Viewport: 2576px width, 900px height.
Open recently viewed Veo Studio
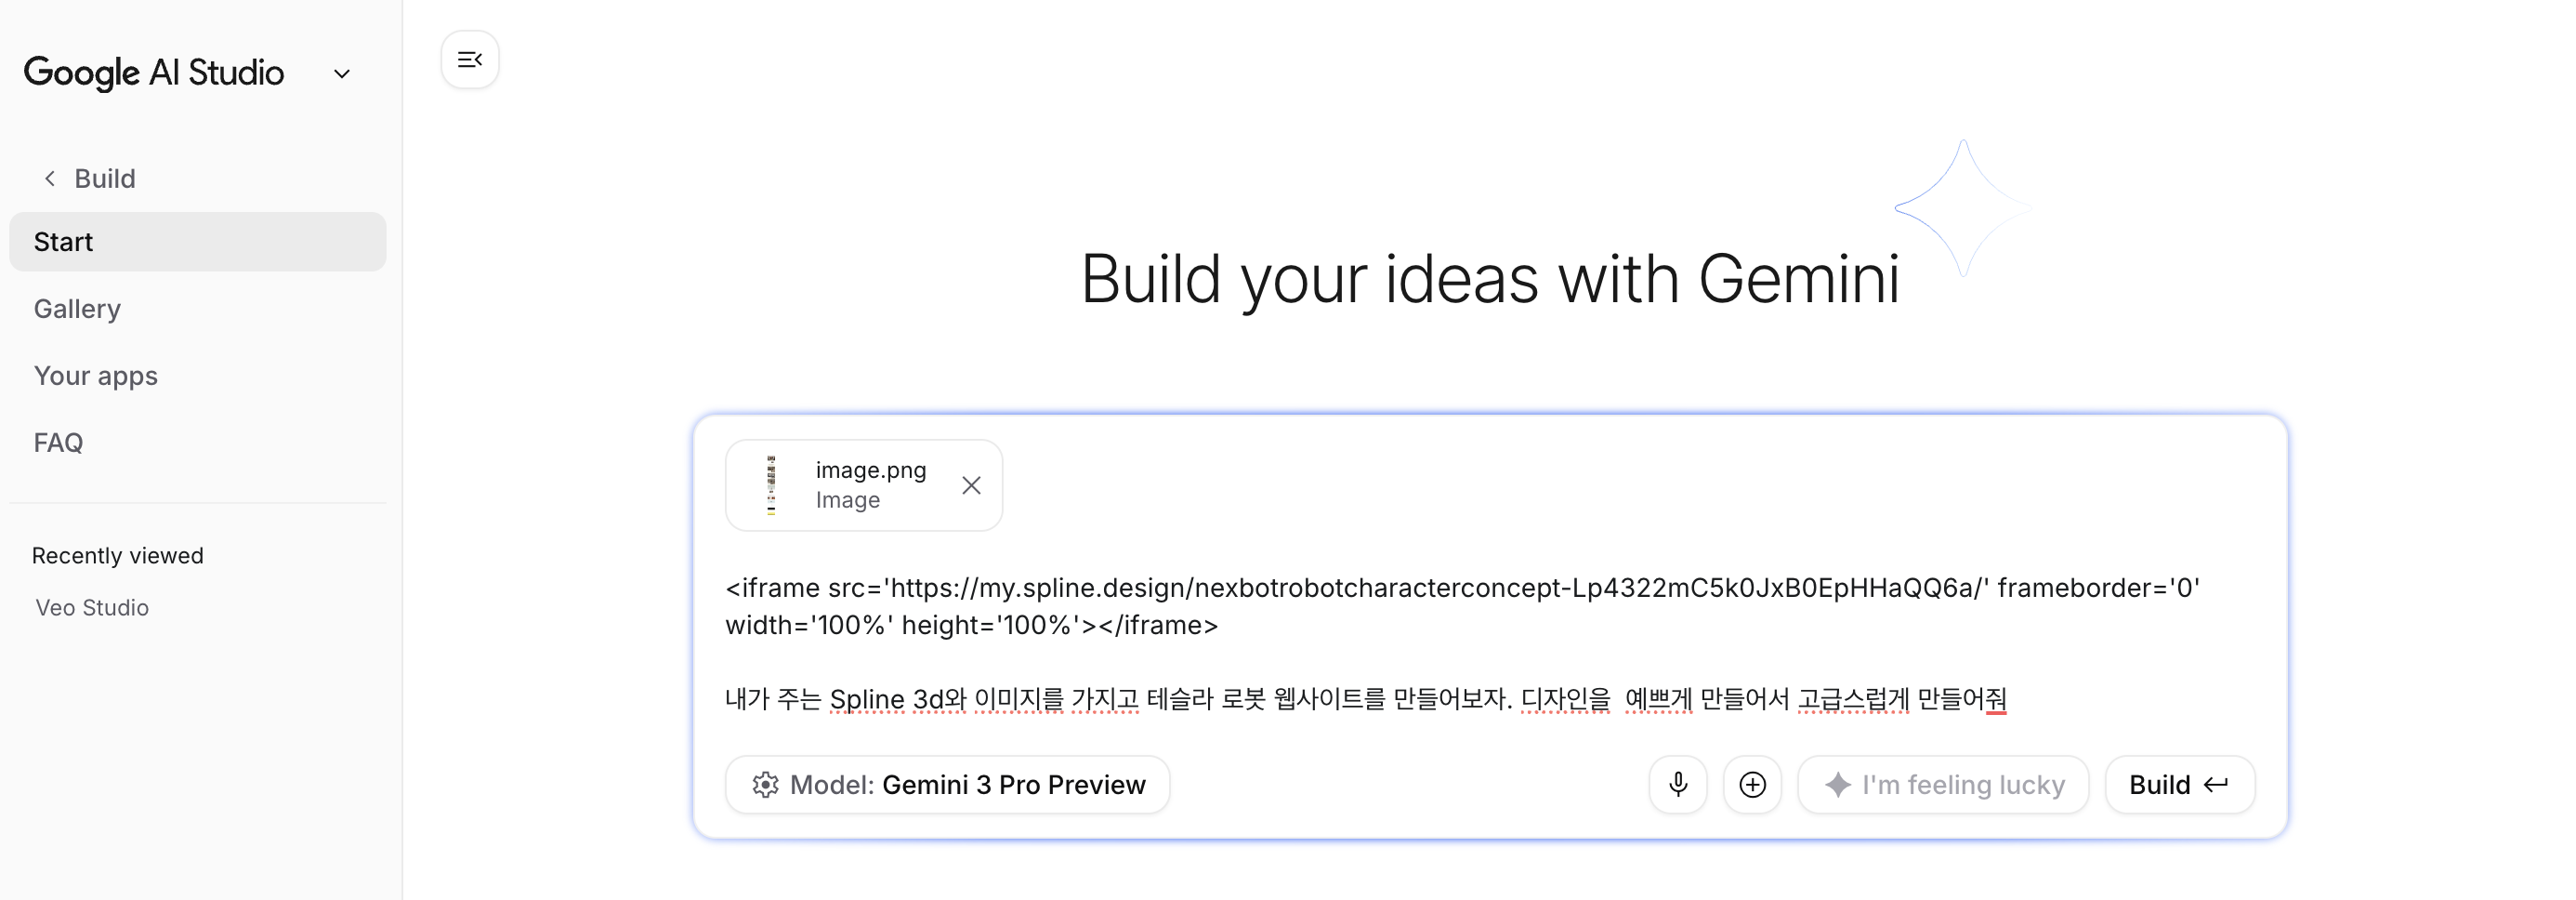click(92, 607)
